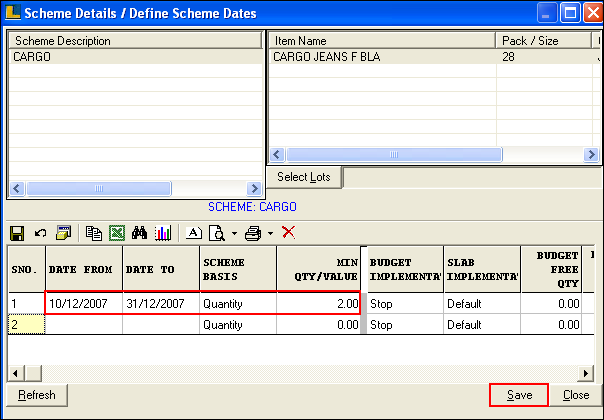Click the Scheme Description column header
604x420 pixels.
click(135, 40)
